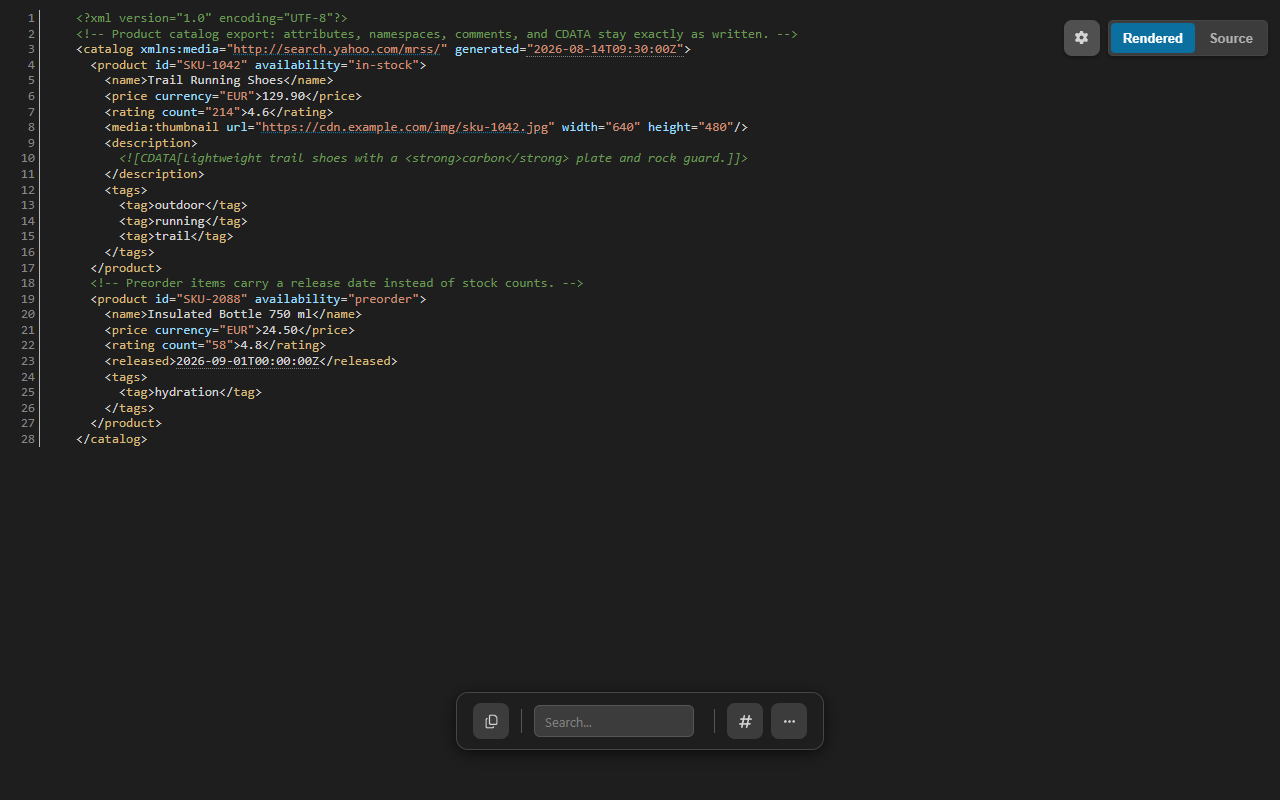Select the price value 24.50
Screen dimensions: 1280x800
pyautogui.click(x=280, y=330)
